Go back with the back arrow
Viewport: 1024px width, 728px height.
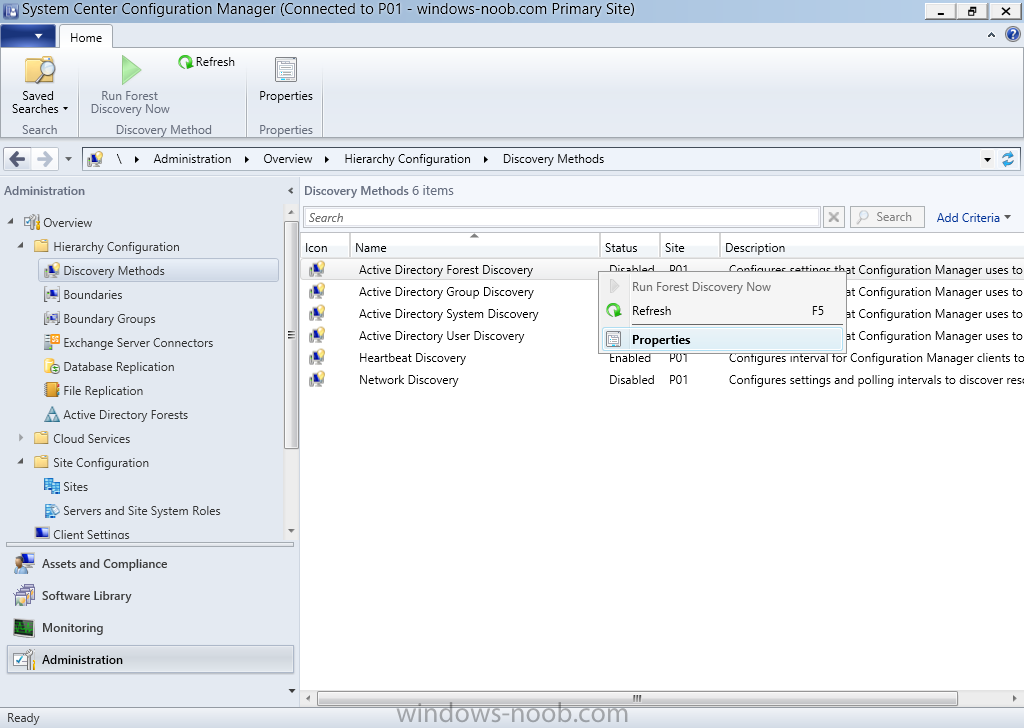click(18, 159)
